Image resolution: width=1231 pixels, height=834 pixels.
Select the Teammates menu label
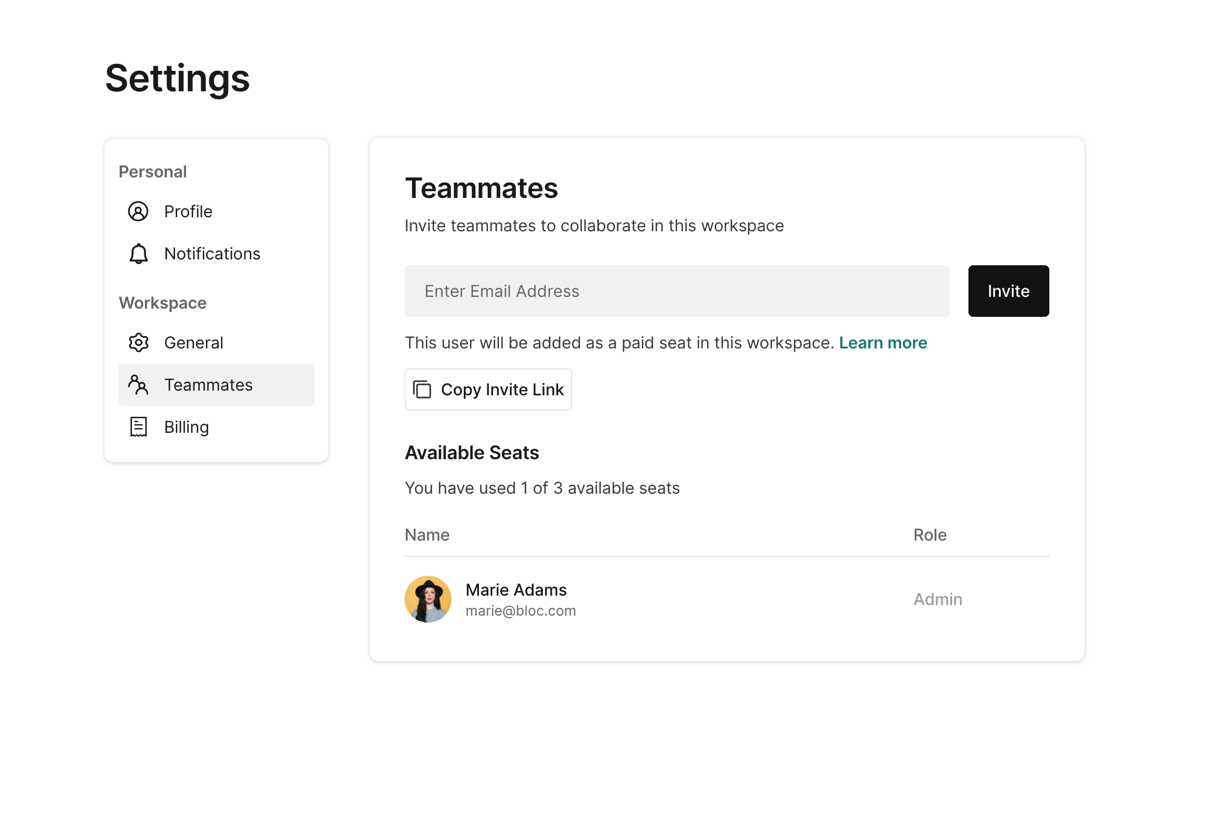click(208, 385)
